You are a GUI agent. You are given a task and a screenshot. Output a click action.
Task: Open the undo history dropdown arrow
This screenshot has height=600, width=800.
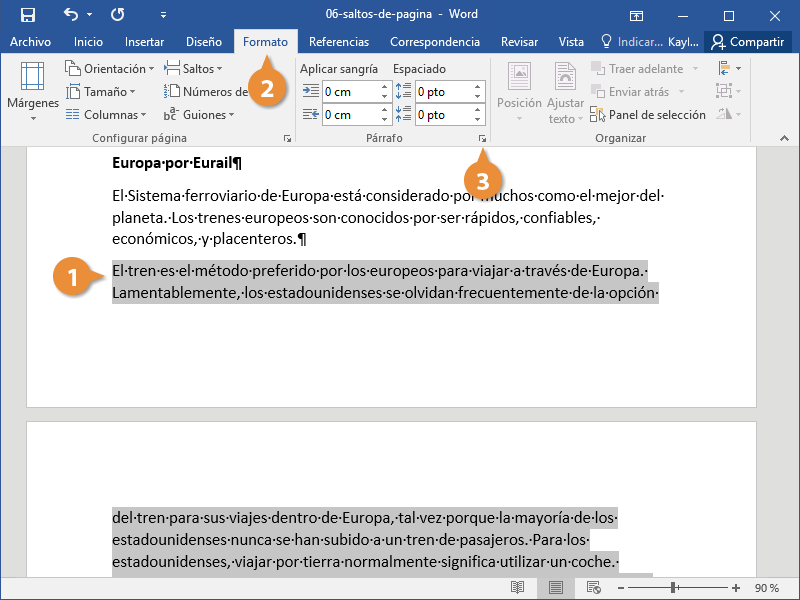point(89,14)
